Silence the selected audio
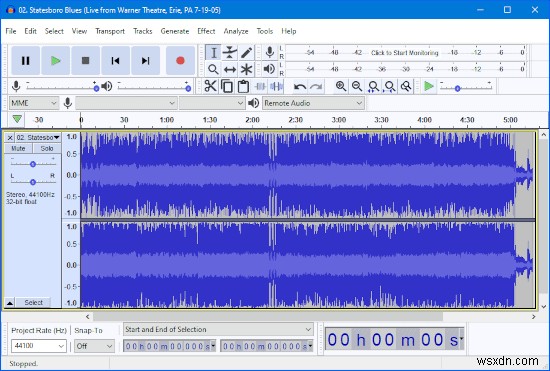The width and height of the screenshot is (550, 371). (276, 86)
